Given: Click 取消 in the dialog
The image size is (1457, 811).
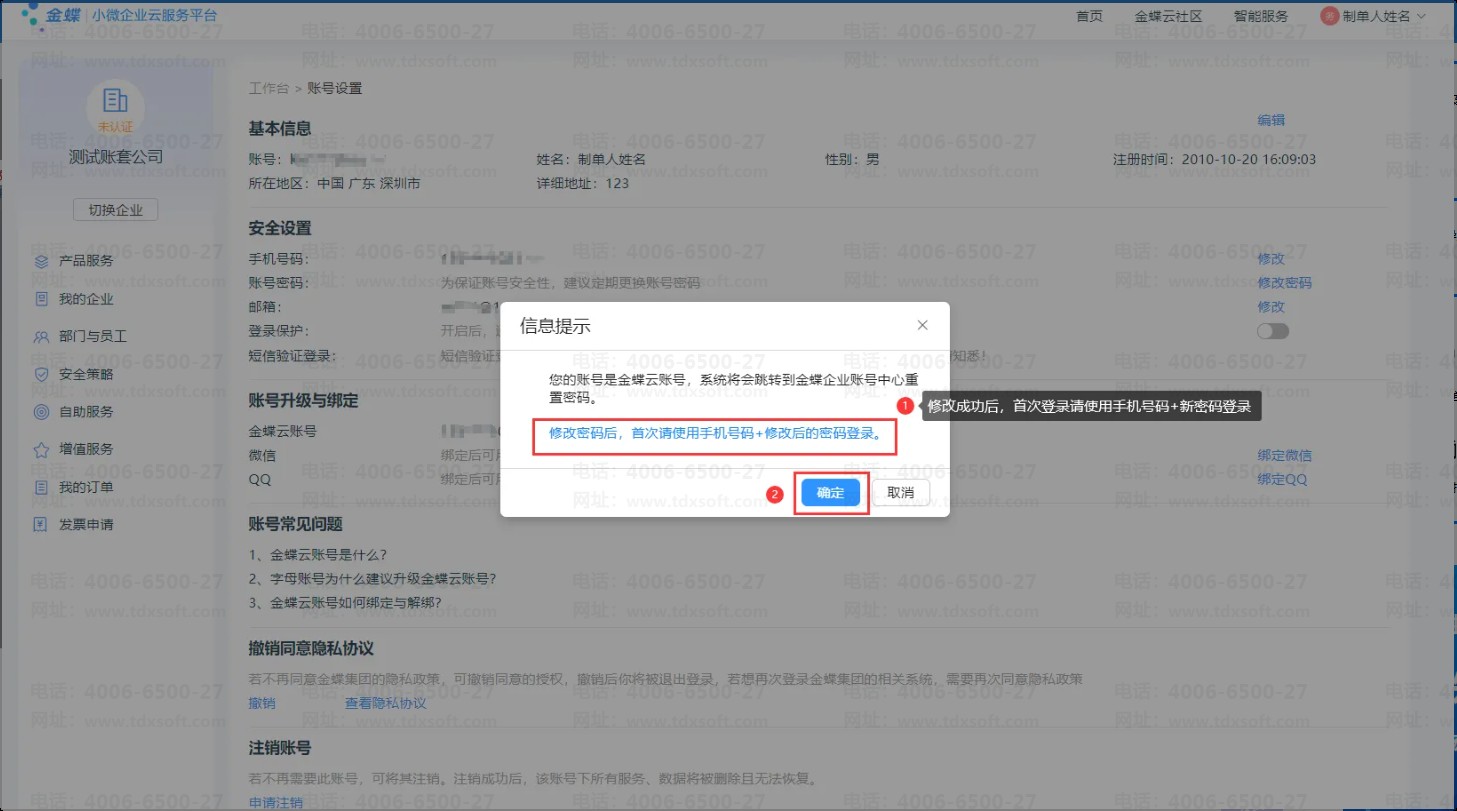Looking at the screenshot, I should pyautogui.click(x=900, y=493).
